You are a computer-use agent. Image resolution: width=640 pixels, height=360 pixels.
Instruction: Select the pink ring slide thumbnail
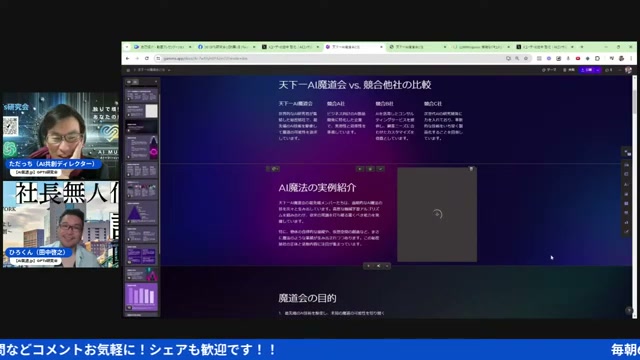141,147
